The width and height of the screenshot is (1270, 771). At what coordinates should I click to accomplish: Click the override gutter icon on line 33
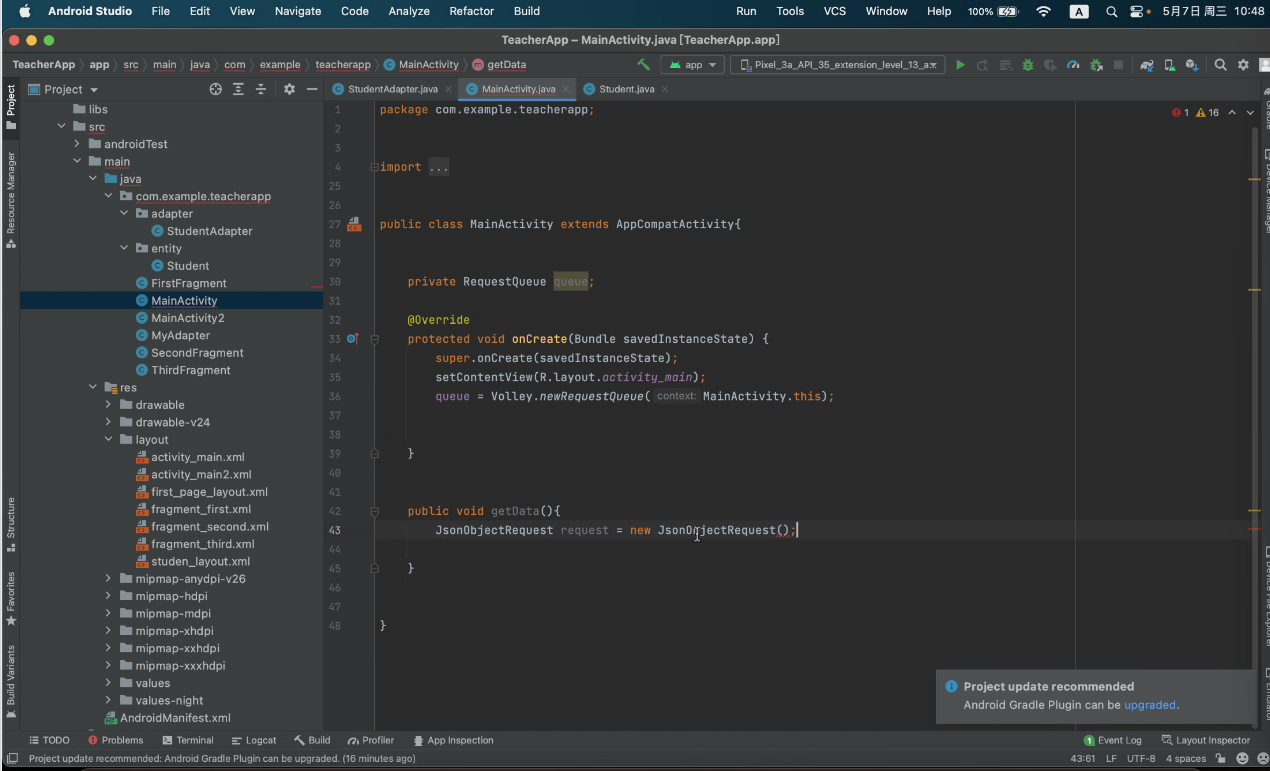(x=352, y=339)
